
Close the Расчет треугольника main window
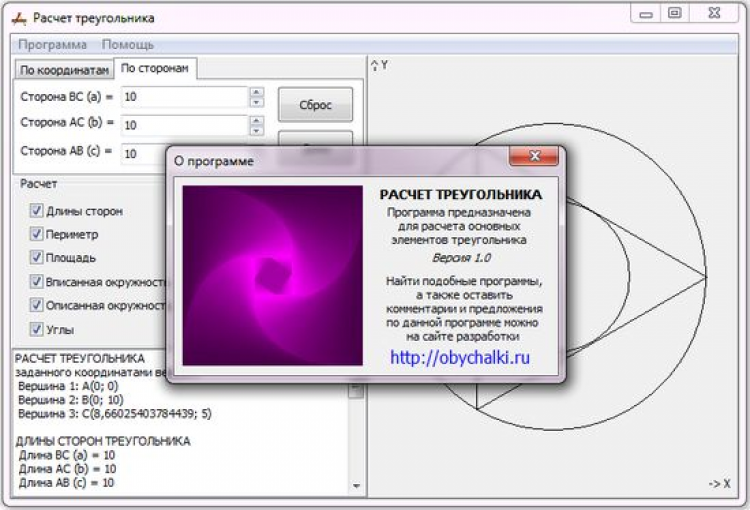pyautogui.click(x=714, y=13)
